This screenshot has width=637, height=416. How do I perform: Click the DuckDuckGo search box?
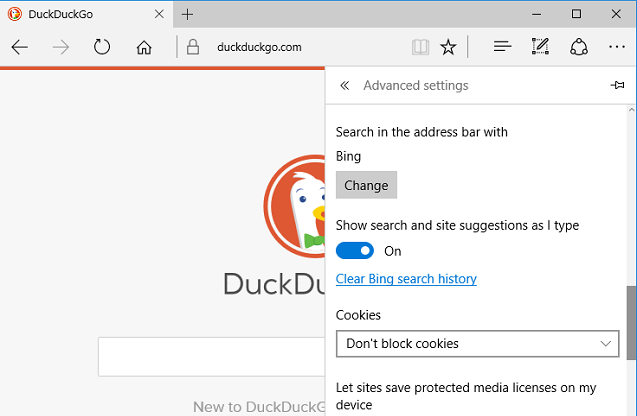tap(212, 357)
